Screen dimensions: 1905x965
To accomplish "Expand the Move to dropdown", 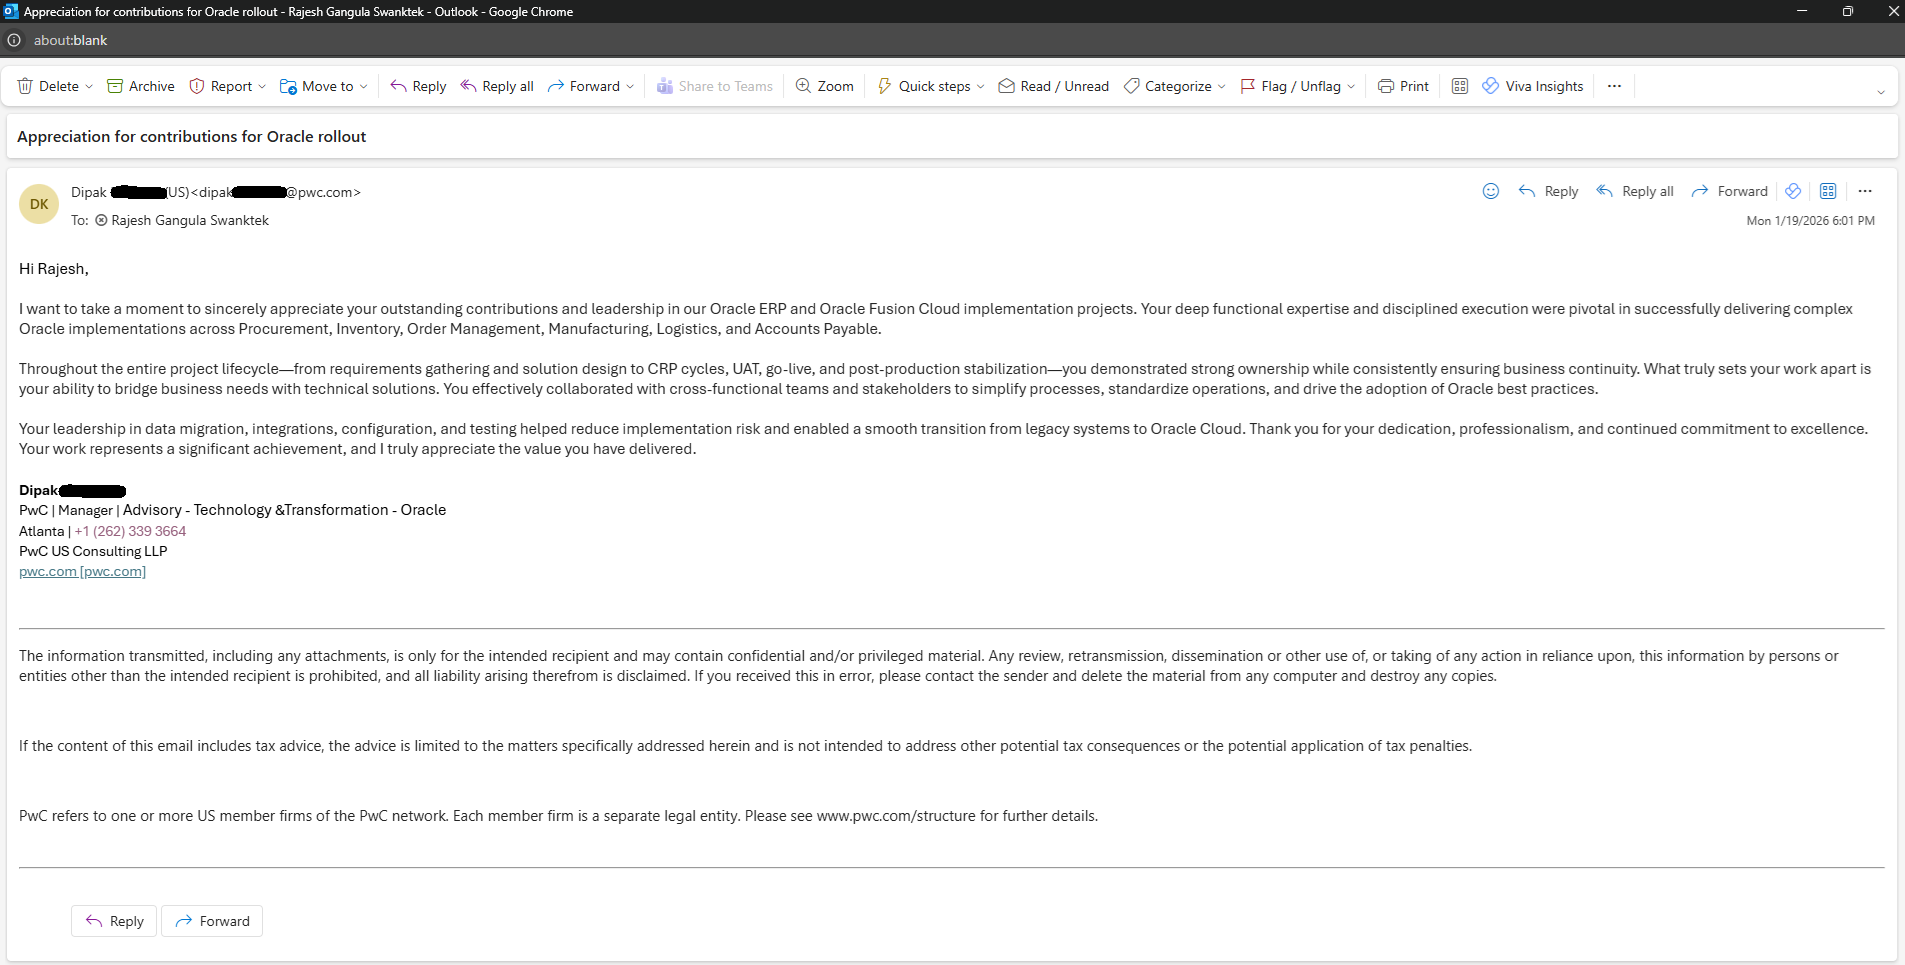I will (363, 87).
